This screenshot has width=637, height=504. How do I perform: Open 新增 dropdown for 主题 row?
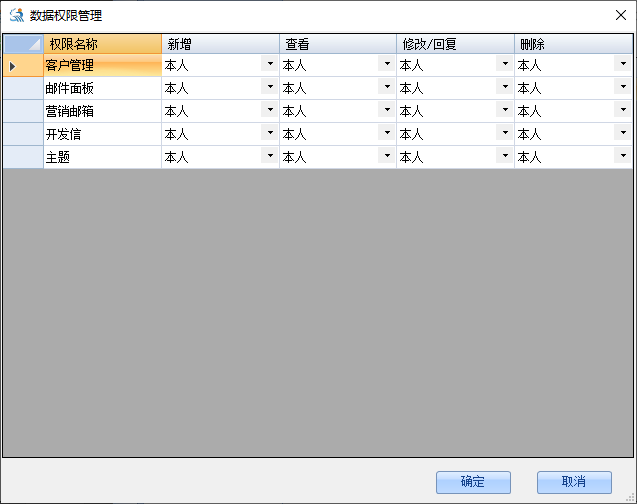tap(270, 156)
